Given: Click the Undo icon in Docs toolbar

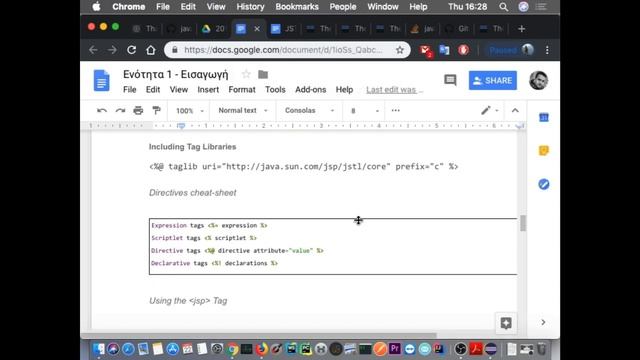Looking at the screenshot, I should (102, 110).
